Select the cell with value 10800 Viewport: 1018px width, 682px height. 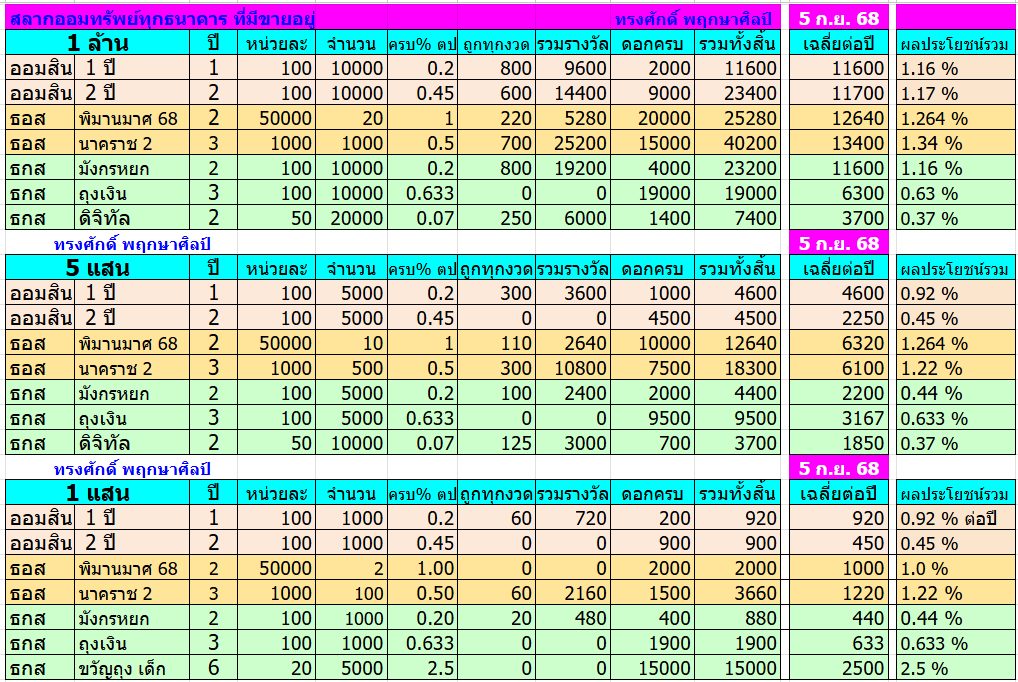(x=573, y=368)
